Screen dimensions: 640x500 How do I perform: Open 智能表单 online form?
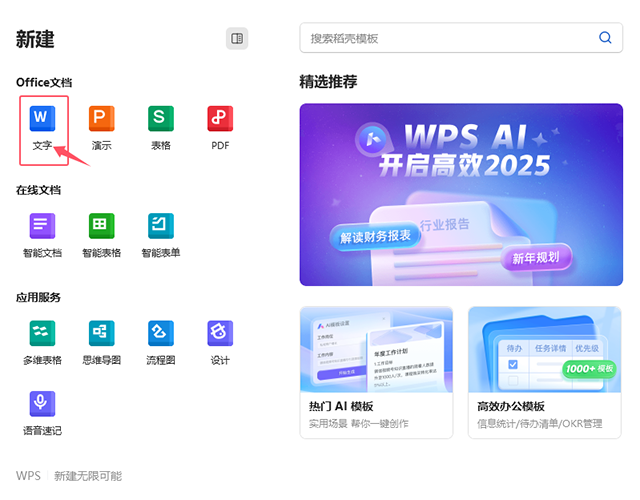(x=161, y=226)
